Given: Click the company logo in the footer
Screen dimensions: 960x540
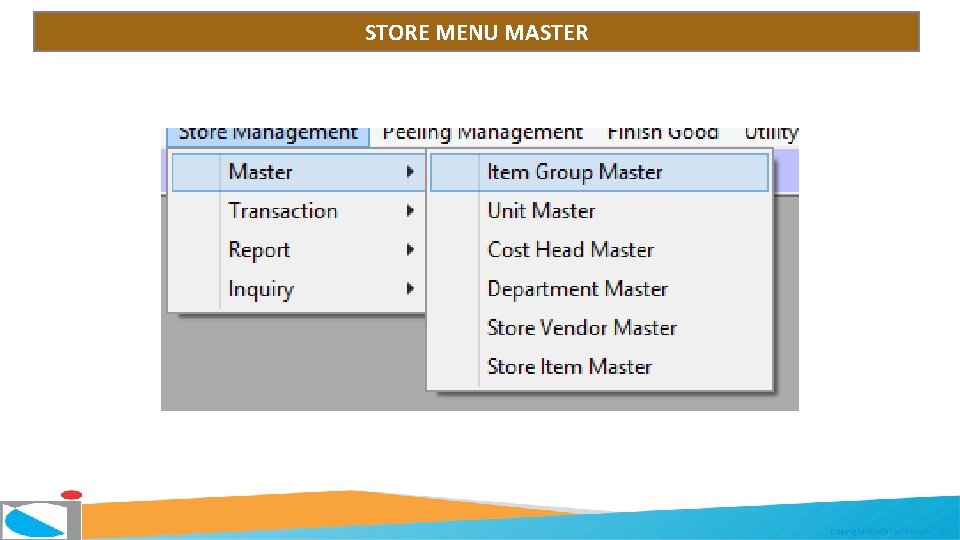Looking at the screenshot, I should pos(41,515).
